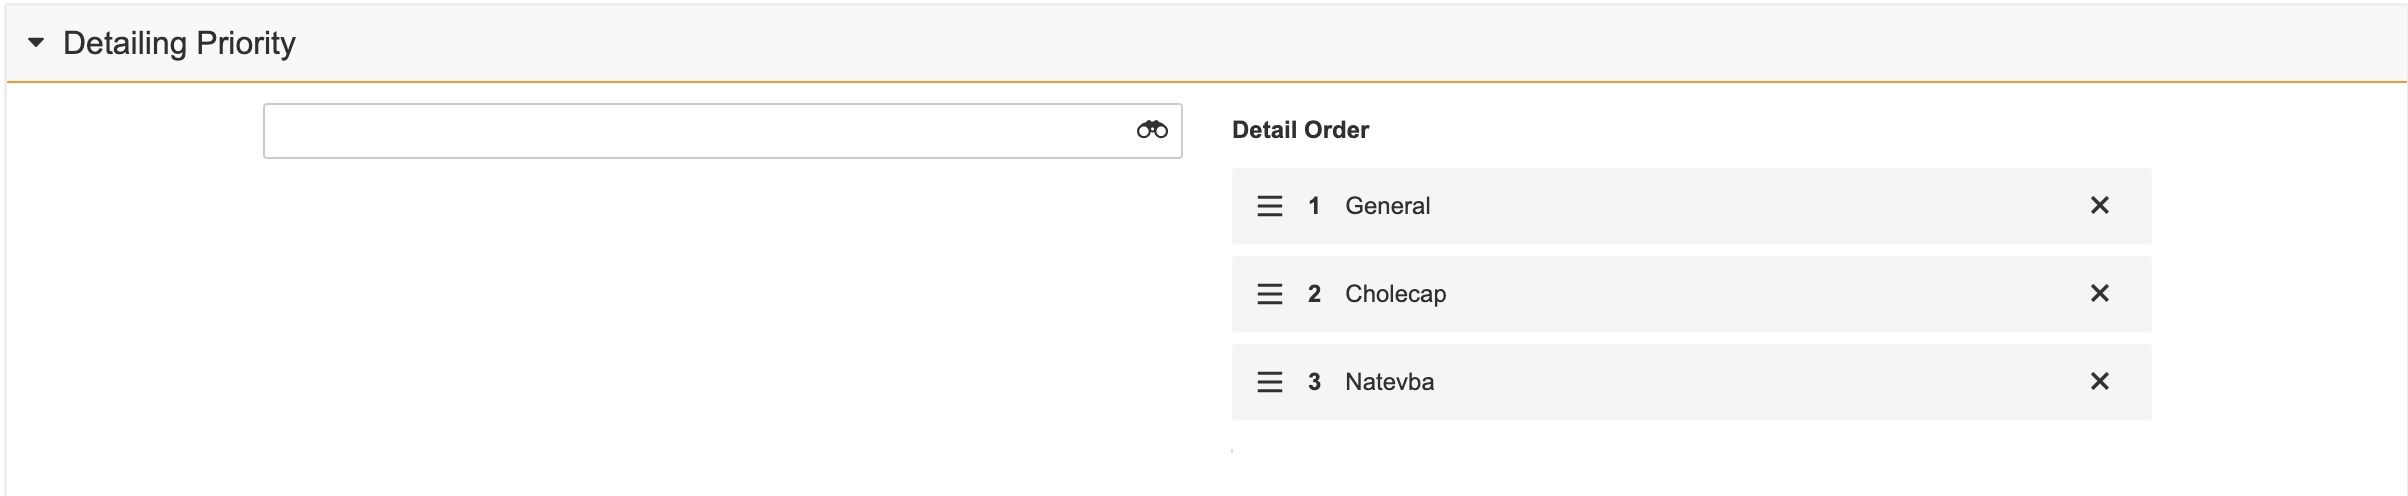Viewport: 2408px width, 496px height.
Task: Click the Detailing Priority header title
Action: pyautogui.click(x=179, y=43)
